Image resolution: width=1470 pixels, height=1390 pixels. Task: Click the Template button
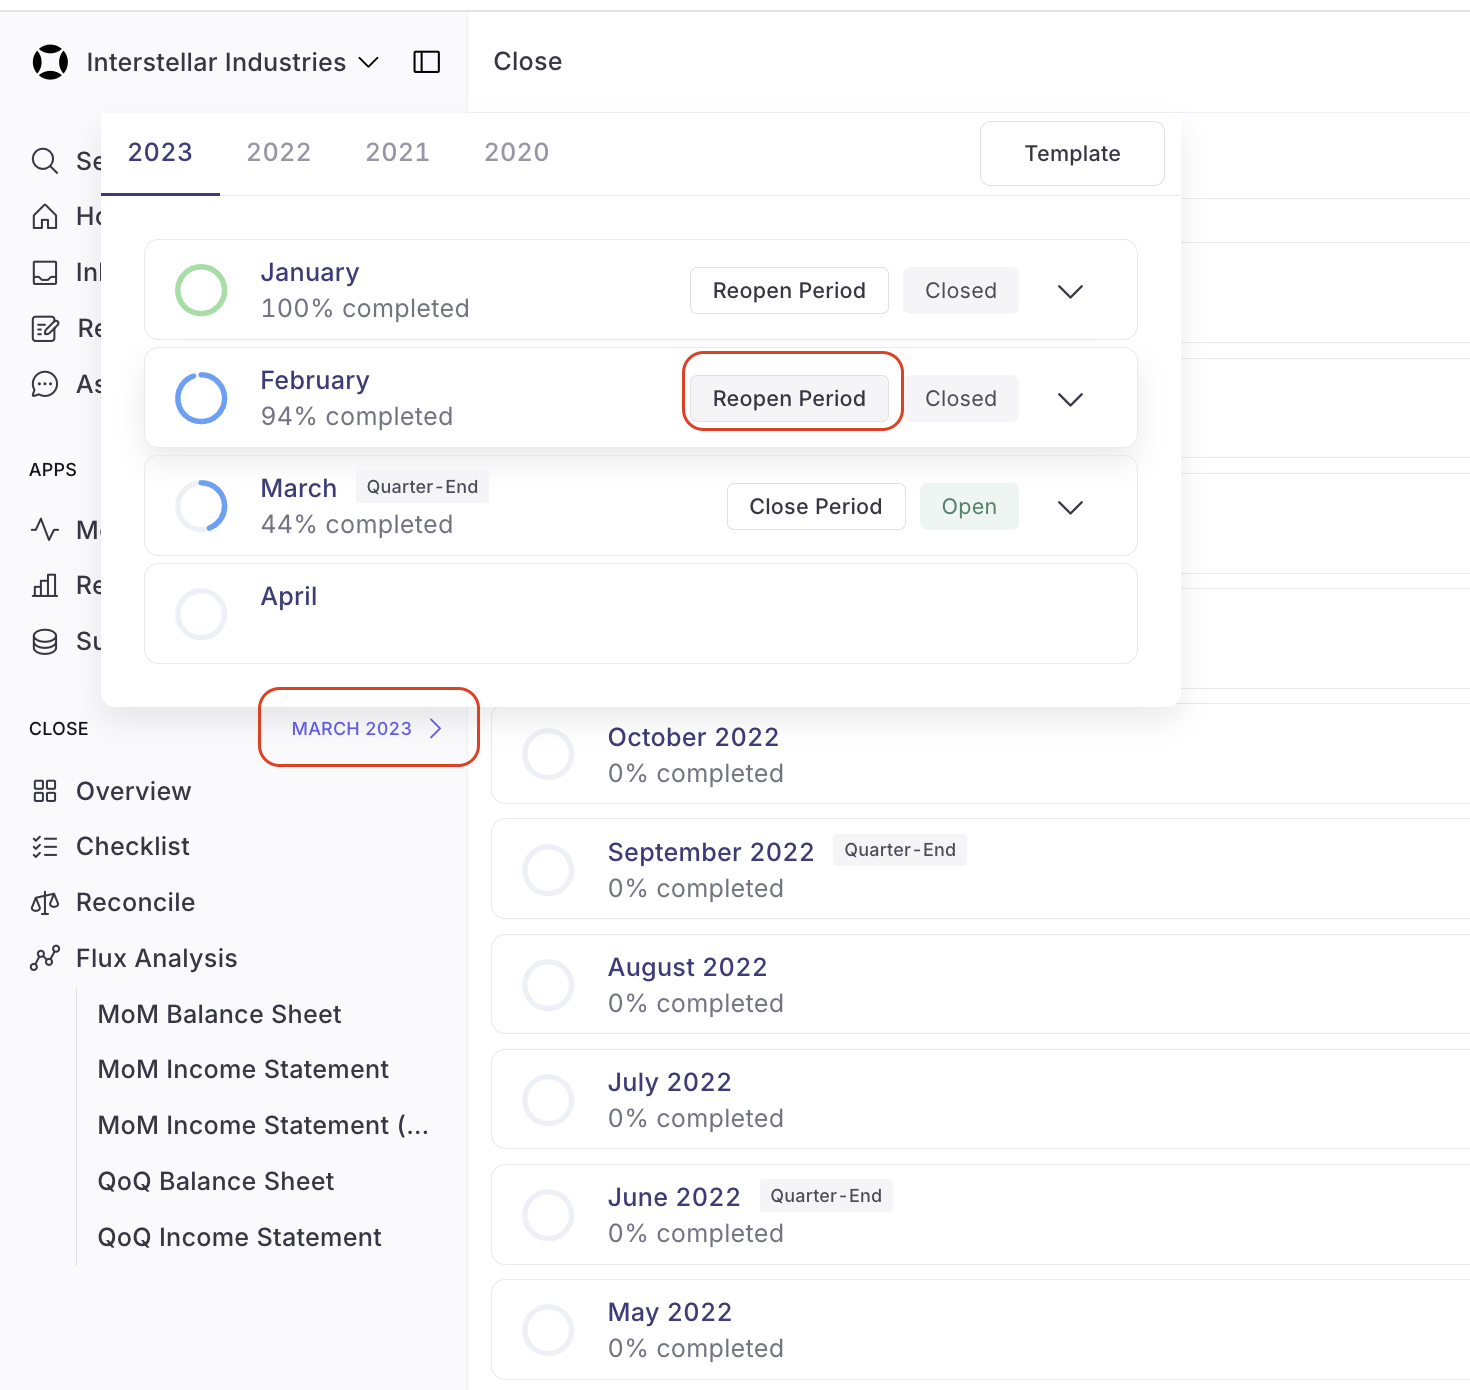(x=1072, y=153)
